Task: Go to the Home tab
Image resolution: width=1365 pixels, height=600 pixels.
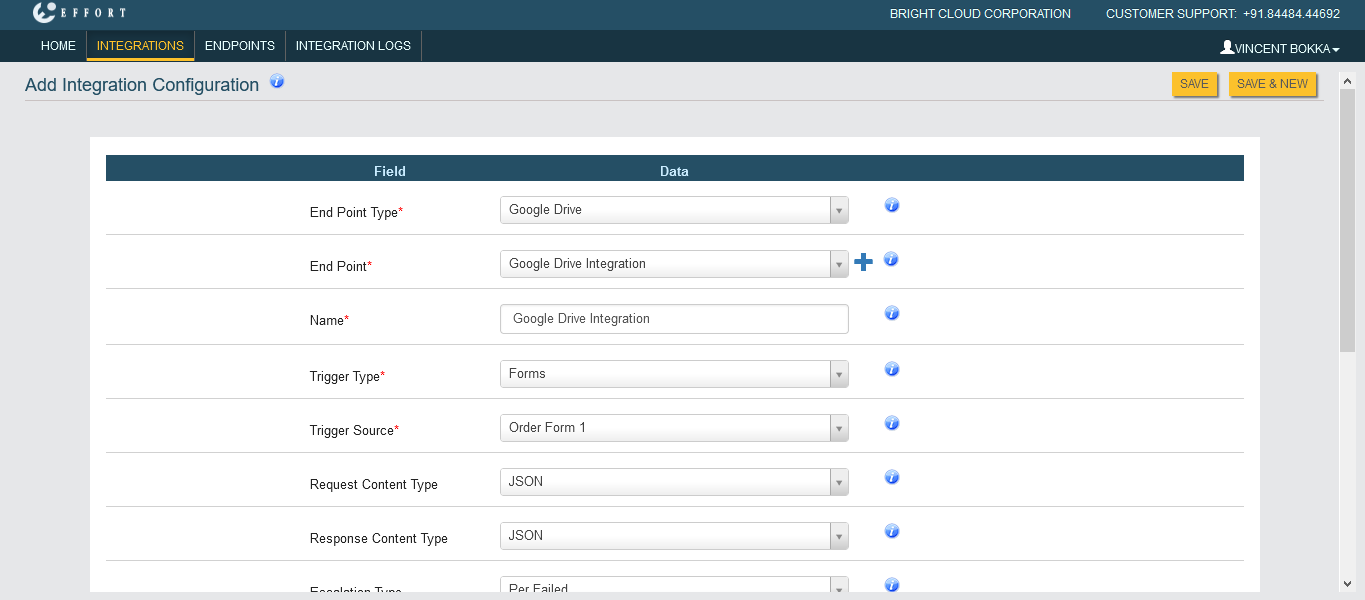Action: coord(58,46)
